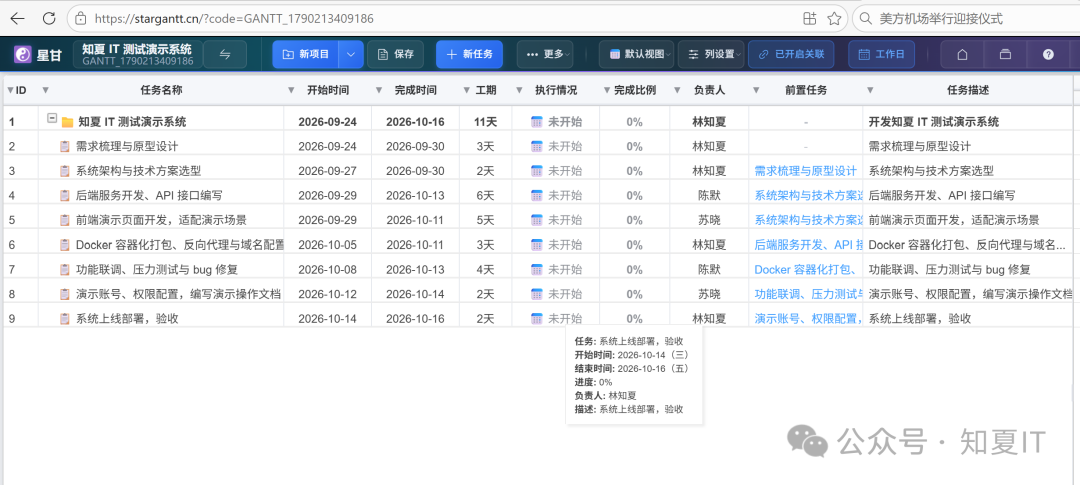Open filter arrow for 完成比例 column
1080x485 pixels.
coord(607,90)
